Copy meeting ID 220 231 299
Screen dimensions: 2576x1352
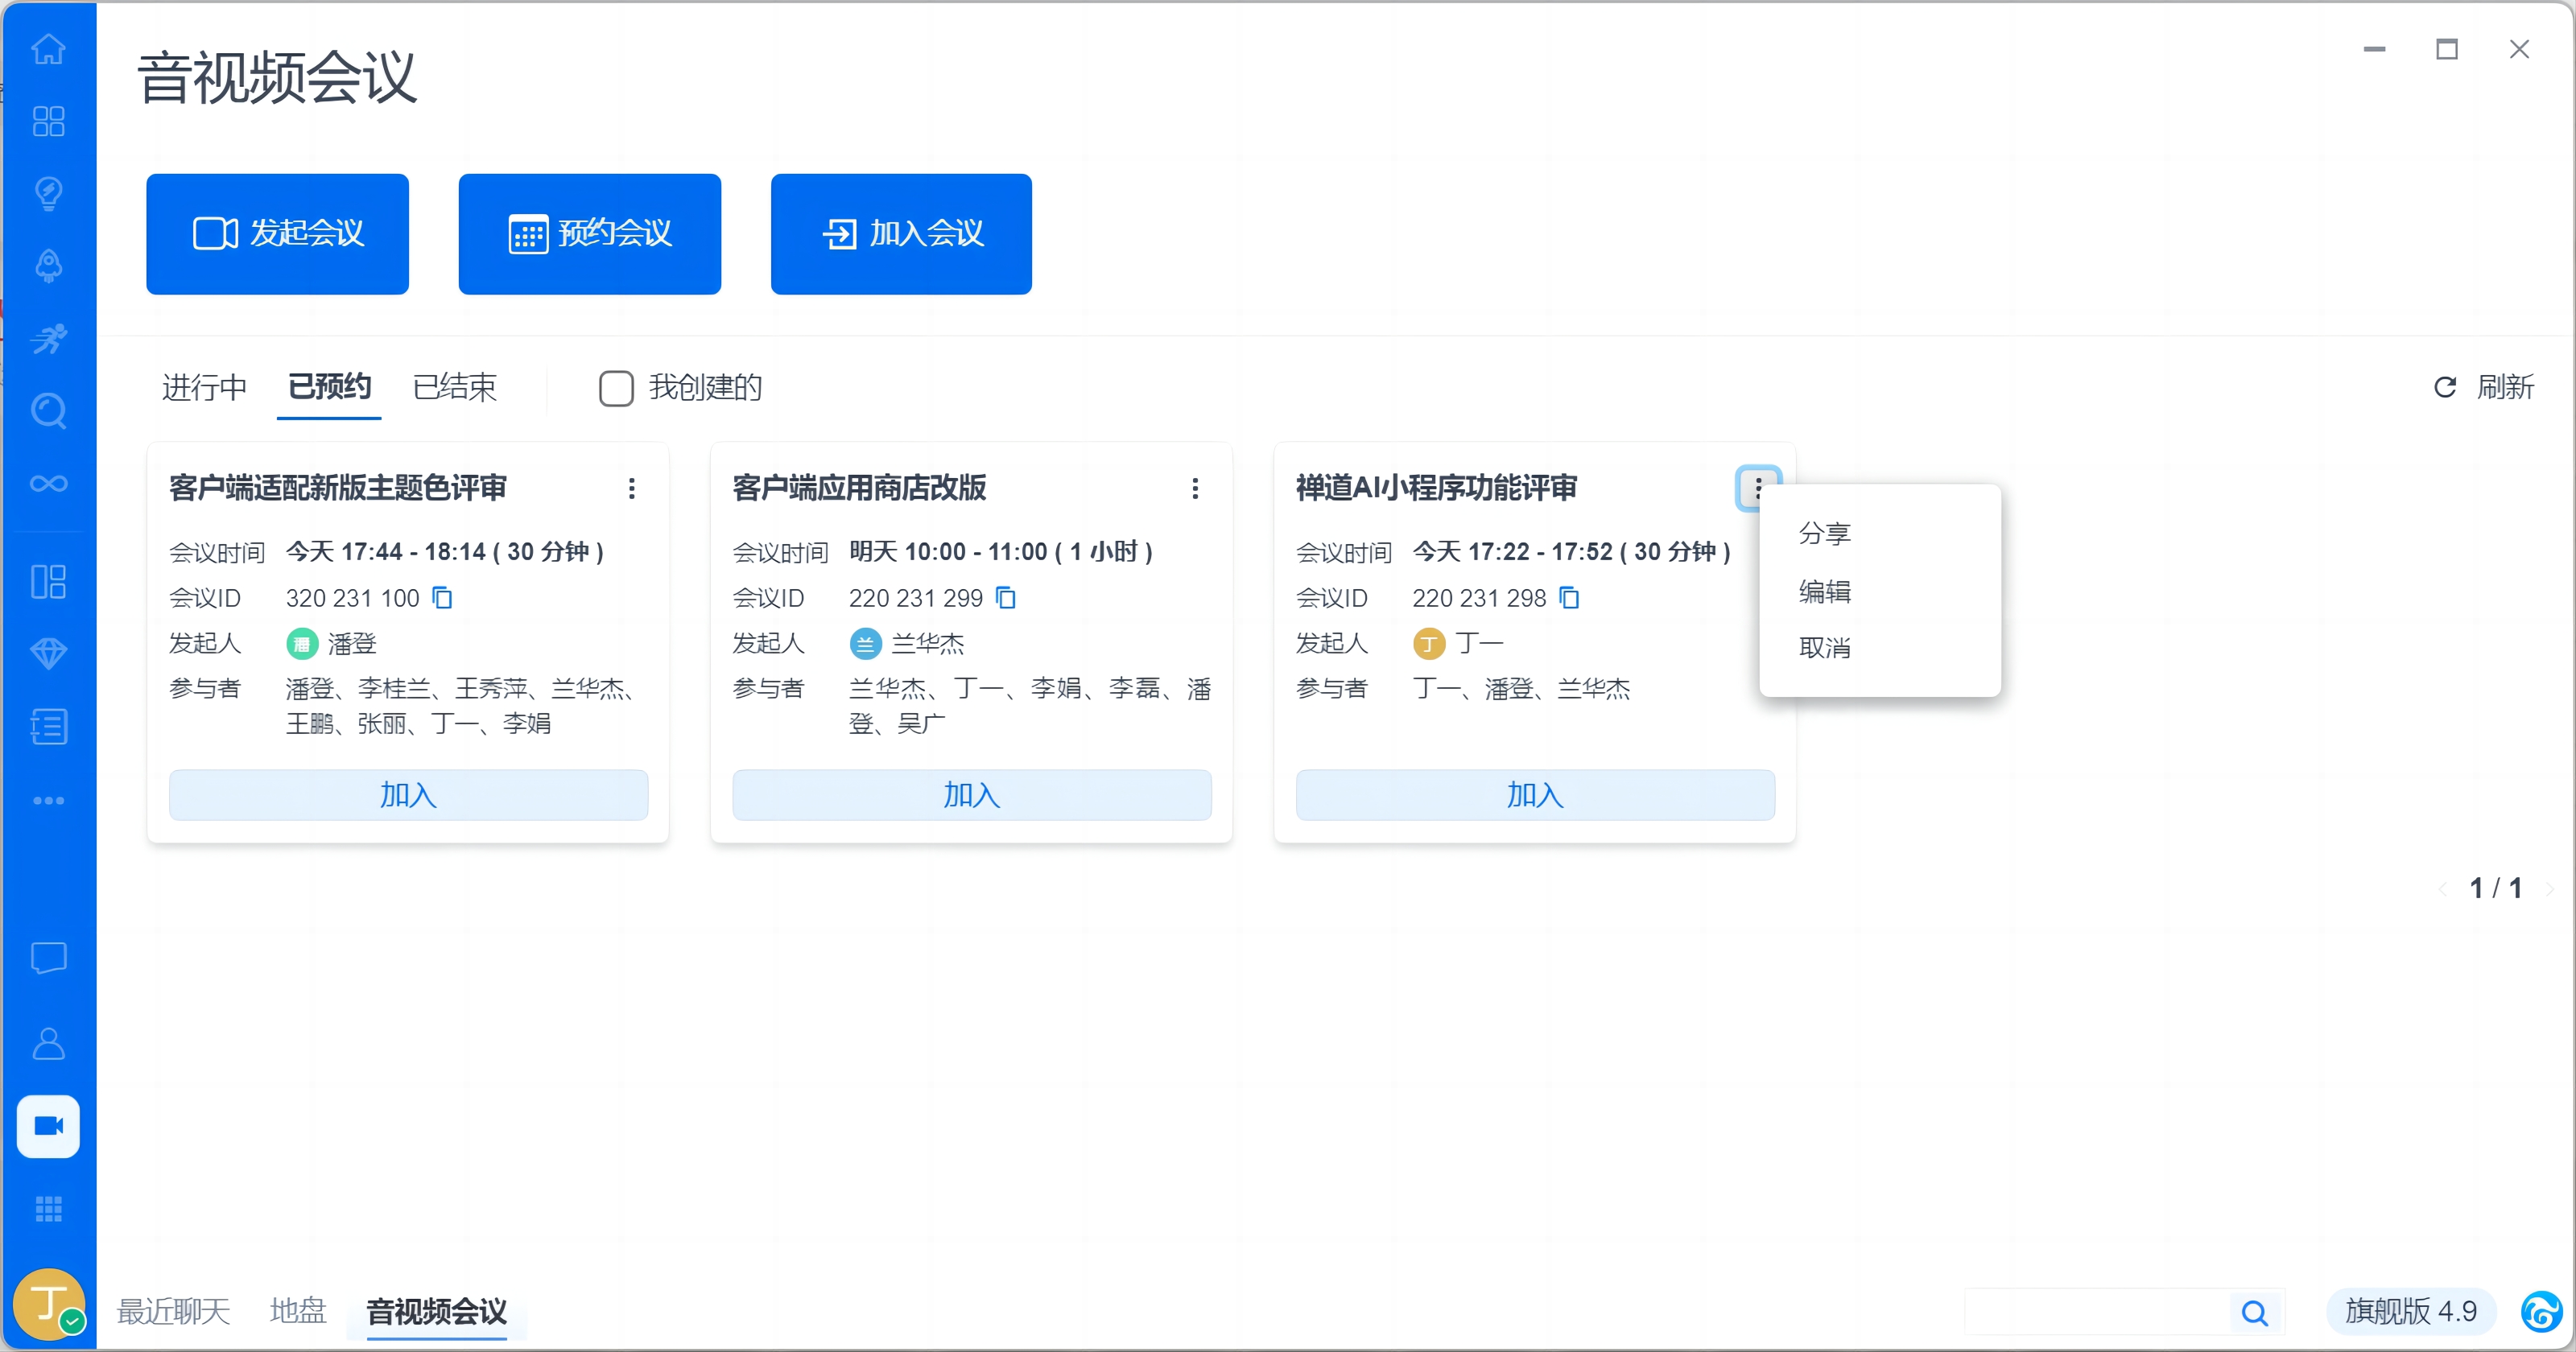click(x=1006, y=598)
